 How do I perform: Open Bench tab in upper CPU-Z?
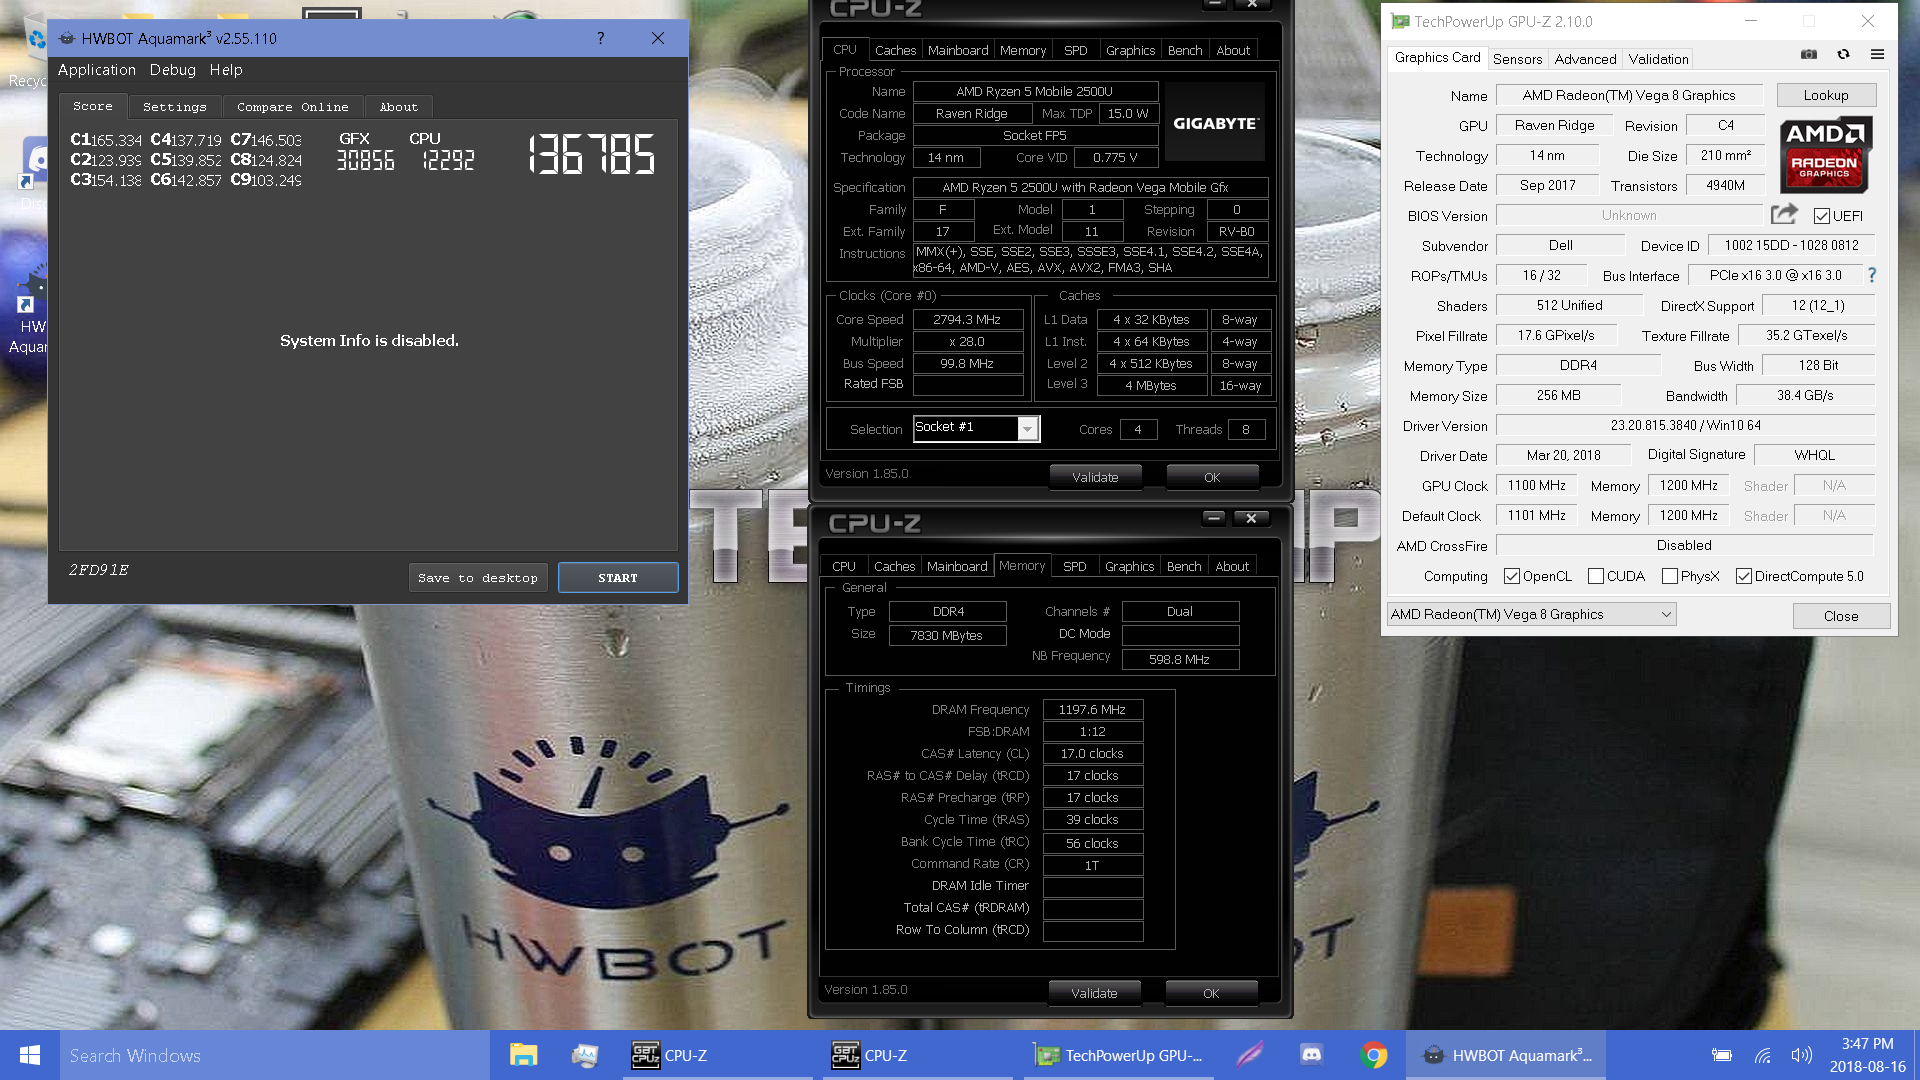pos(1185,50)
